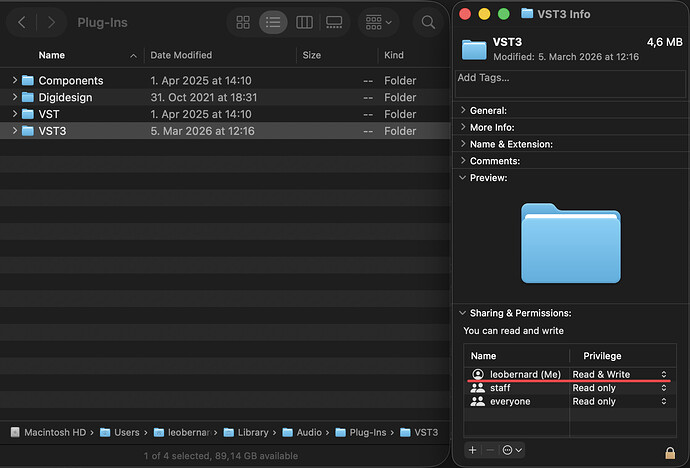Switch Finder to column view

click(x=304, y=22)
